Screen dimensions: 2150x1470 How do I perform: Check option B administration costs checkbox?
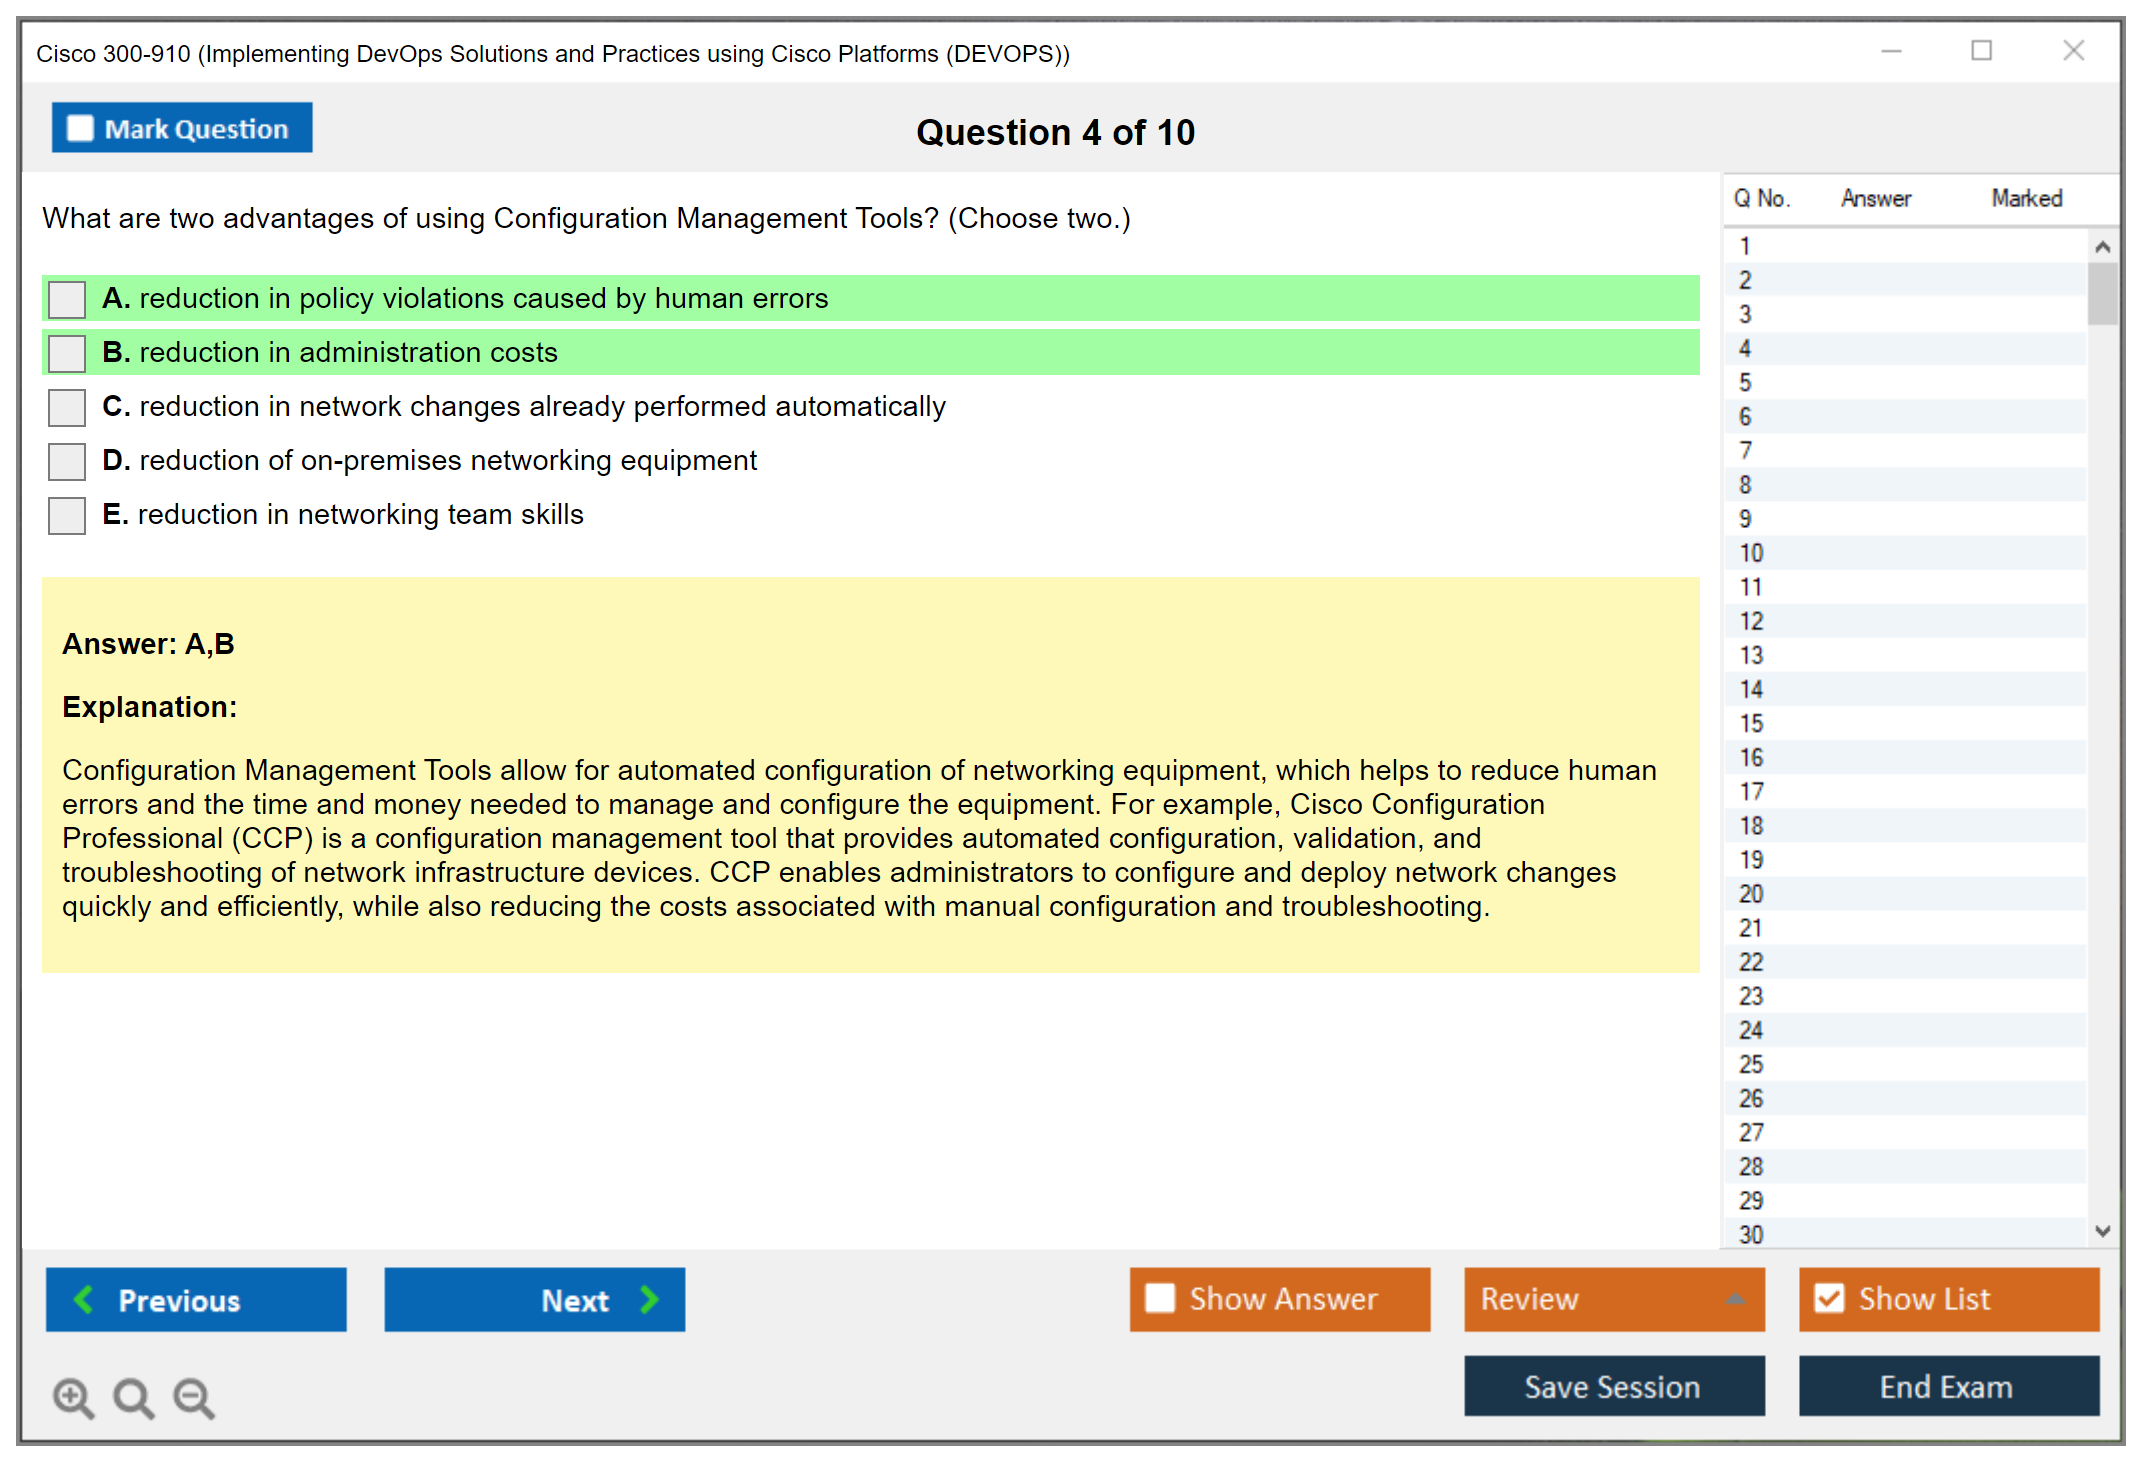(67, 353)
